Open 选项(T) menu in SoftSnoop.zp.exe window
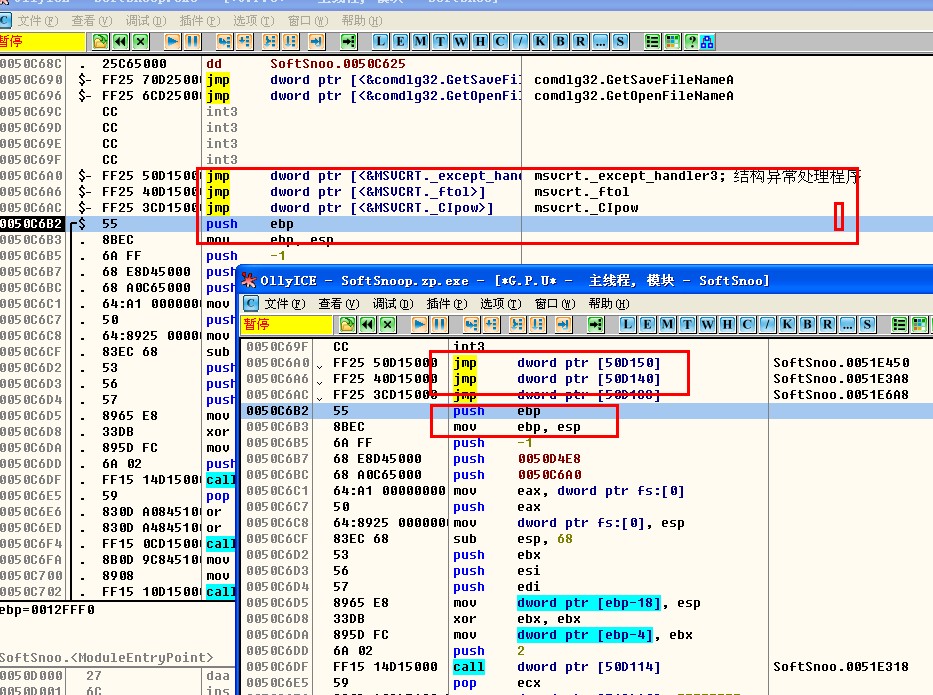This screenshot has width=933, height=695. click(x=500, y=303)
